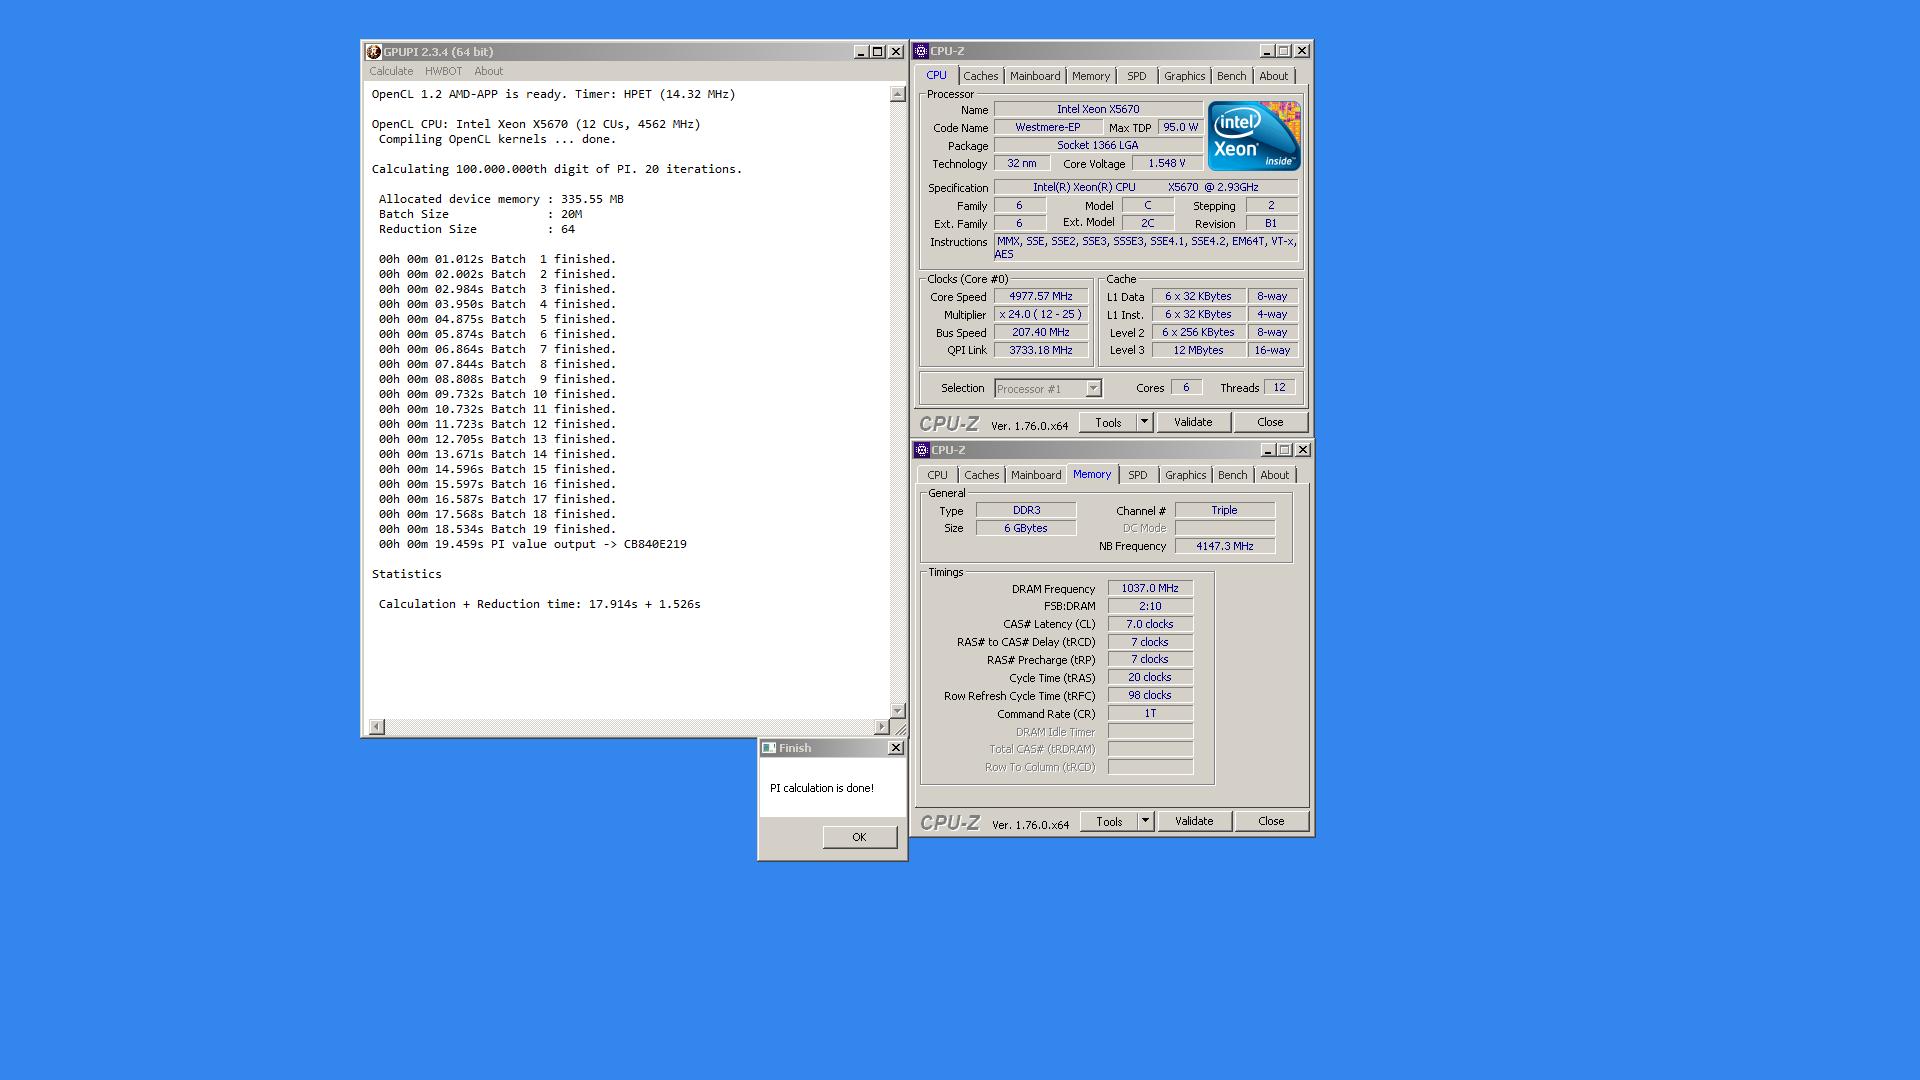Click scroll up arrow in GPUPI output
1920x1080 pixels.
(897, 94)
